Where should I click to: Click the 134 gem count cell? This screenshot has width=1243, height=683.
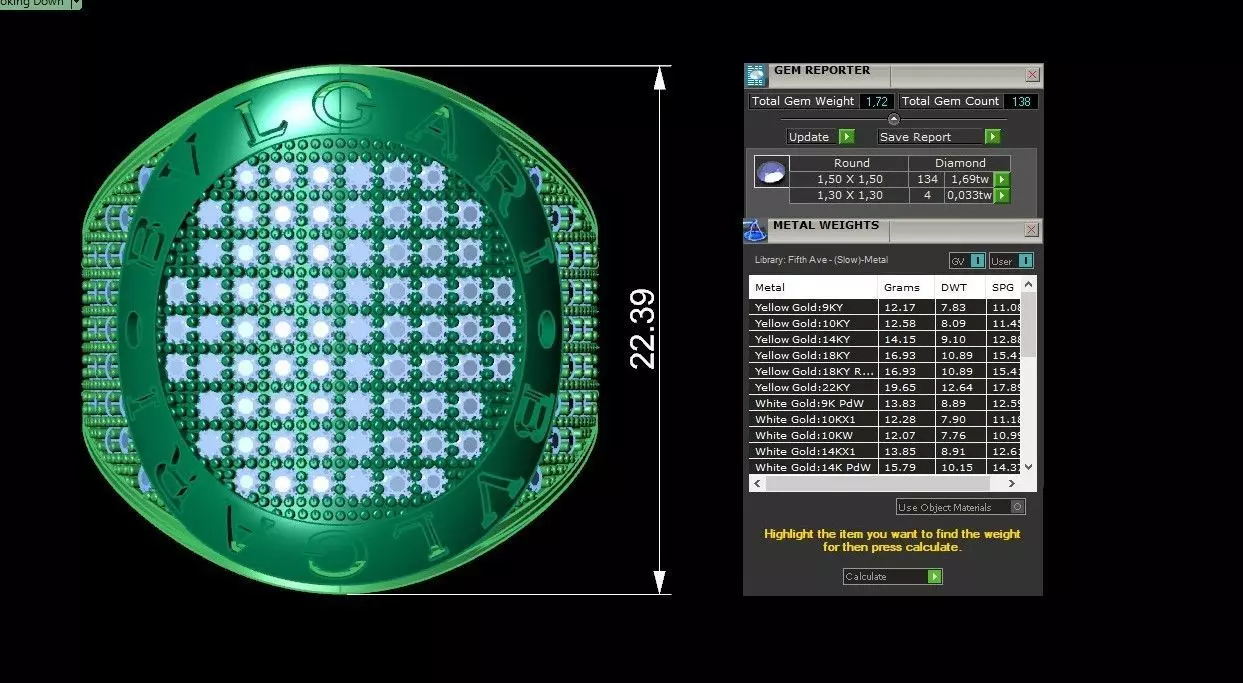tap(927, 179)
